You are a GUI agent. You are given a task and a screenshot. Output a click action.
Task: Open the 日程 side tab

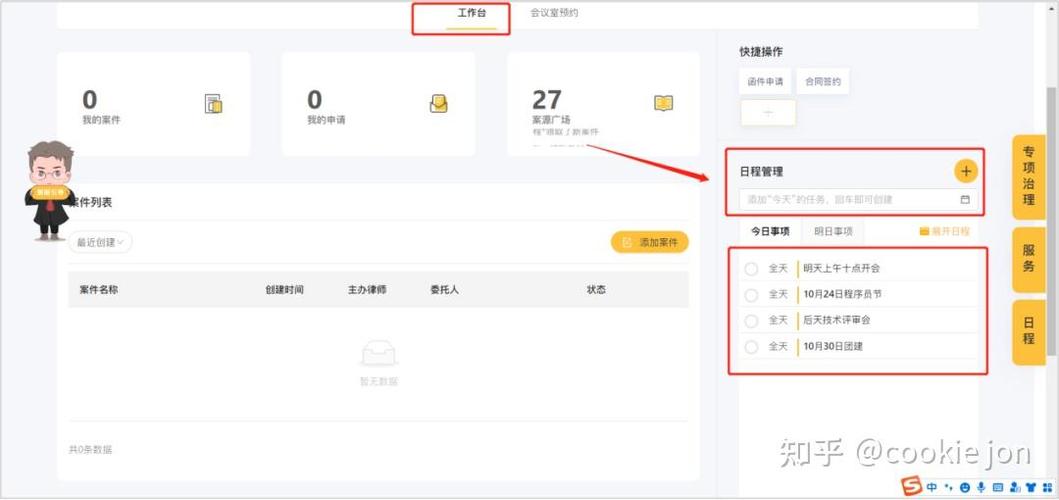pos(1028,331)
